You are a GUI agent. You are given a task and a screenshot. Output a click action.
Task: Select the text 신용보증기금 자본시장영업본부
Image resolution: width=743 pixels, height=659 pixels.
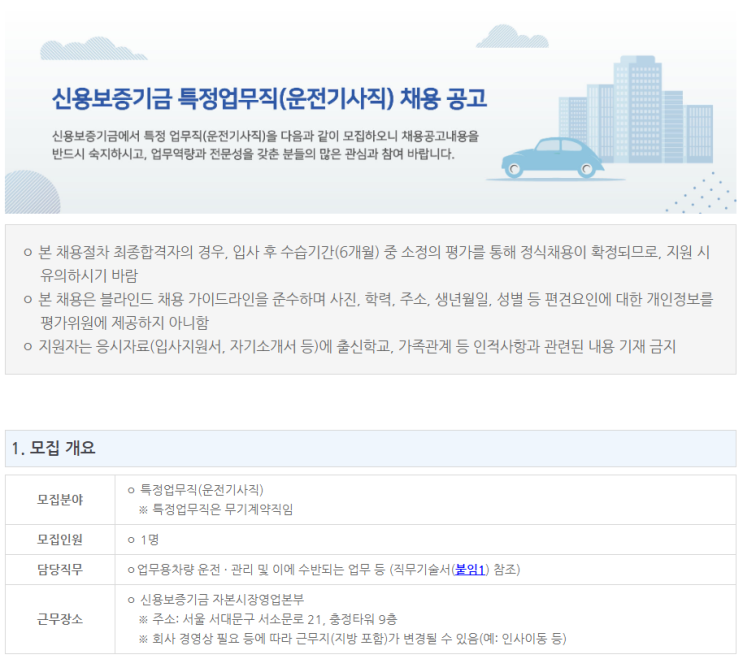point(222,600)
